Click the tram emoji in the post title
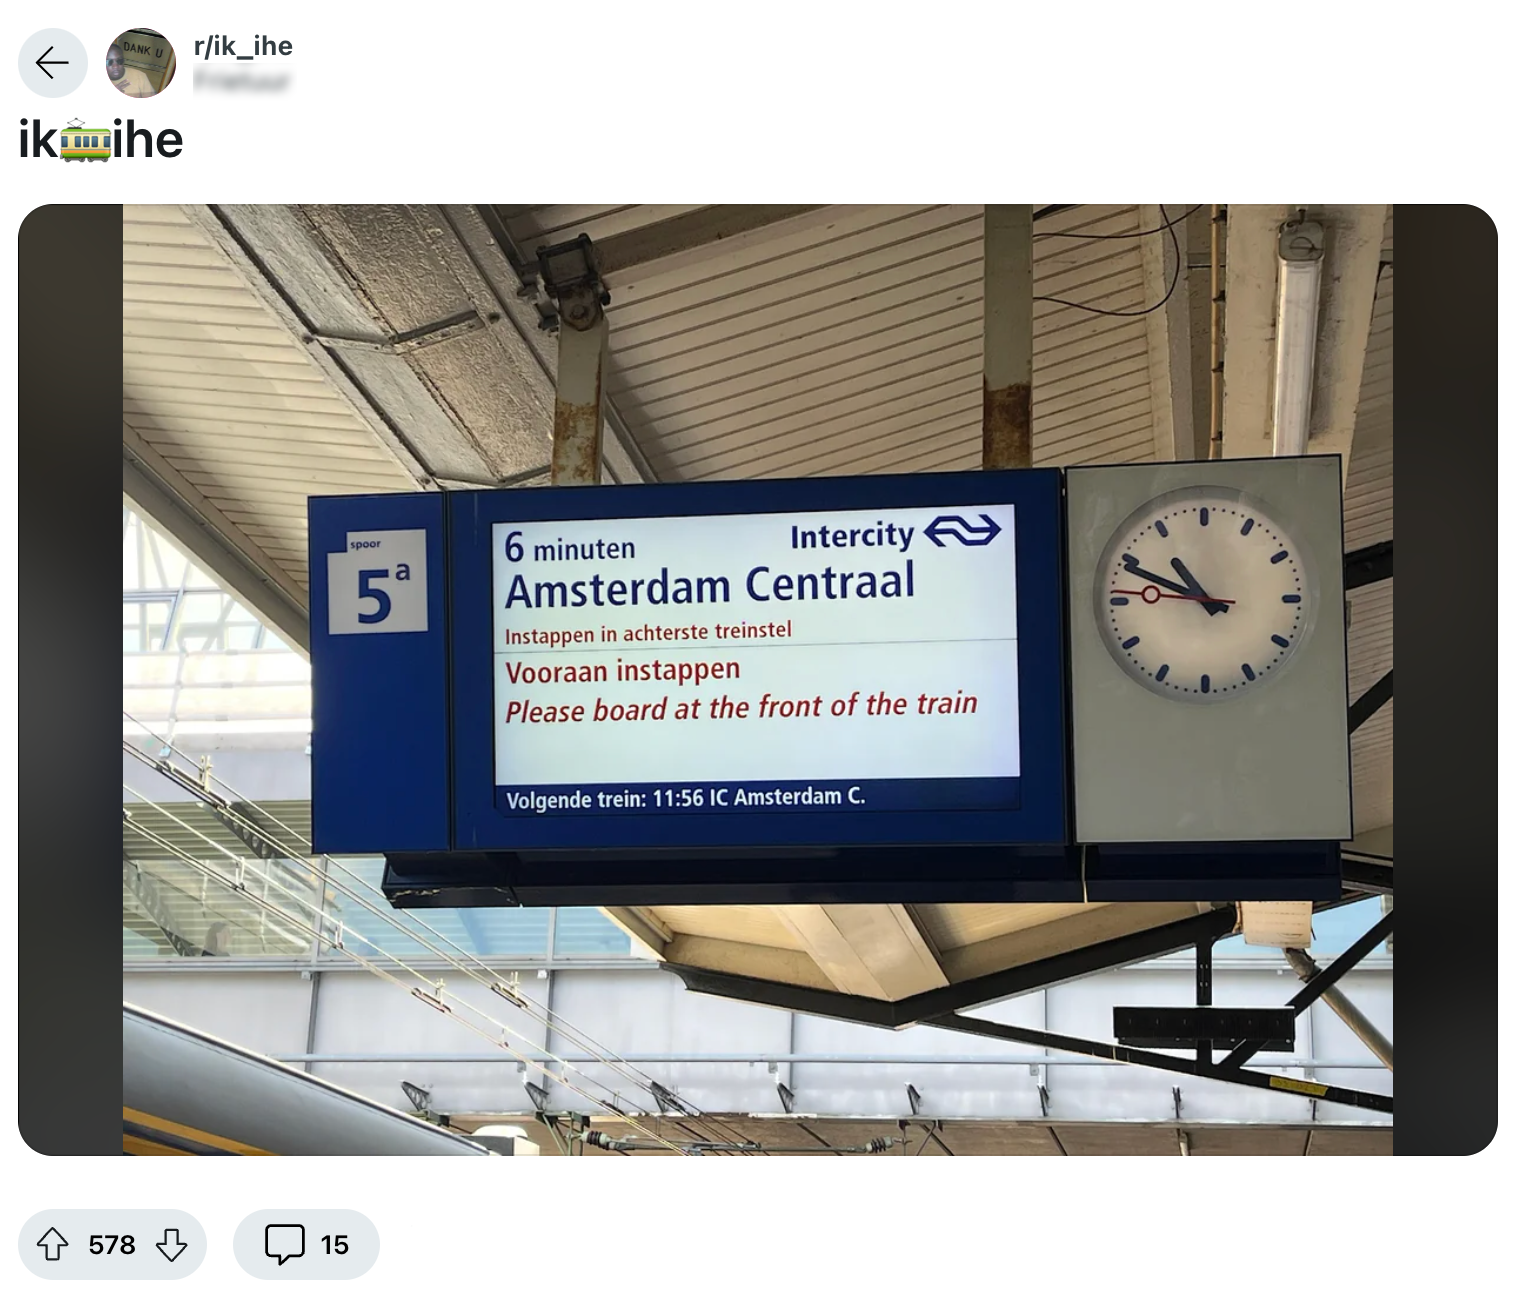Image resolution: width=1516 pixels, height=1302 pixels. [x=85, y=141]
